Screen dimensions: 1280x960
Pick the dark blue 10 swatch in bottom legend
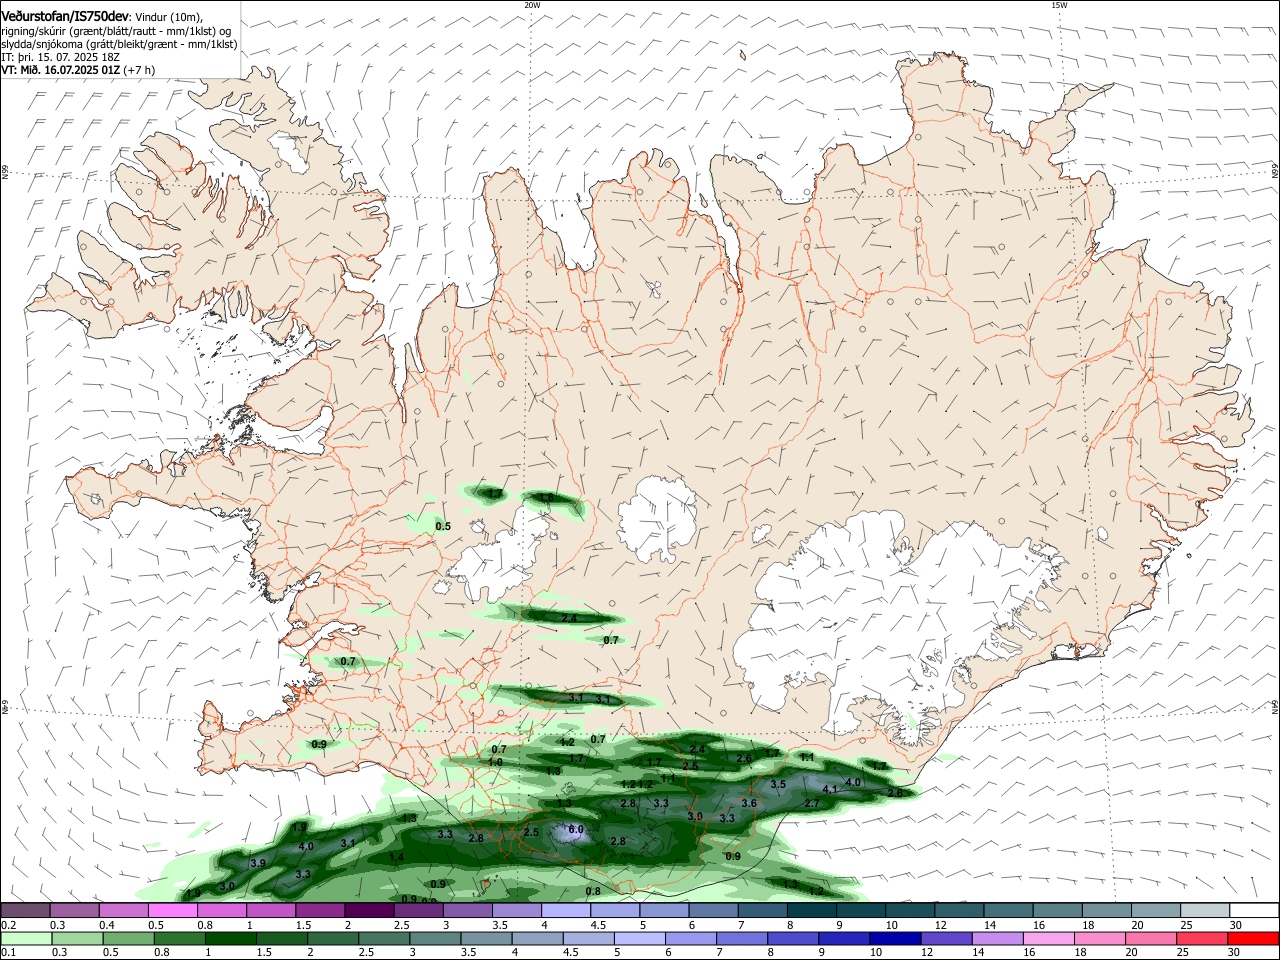pyautogui.click(x=894, y=939)
